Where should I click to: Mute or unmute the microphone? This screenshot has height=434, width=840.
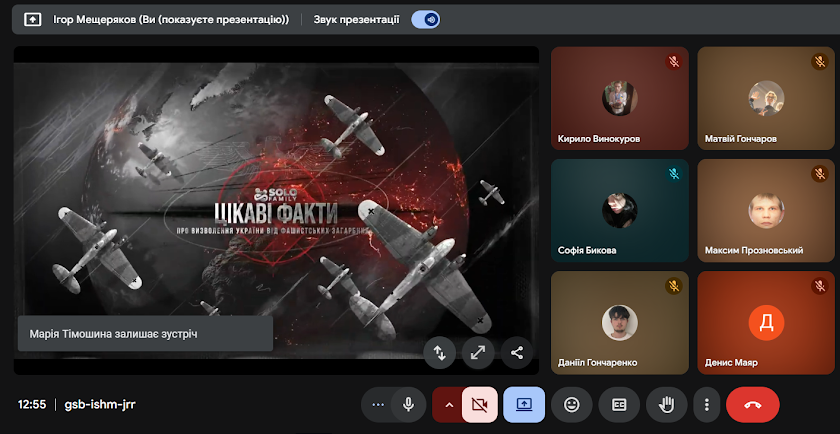tap(408, 404)
